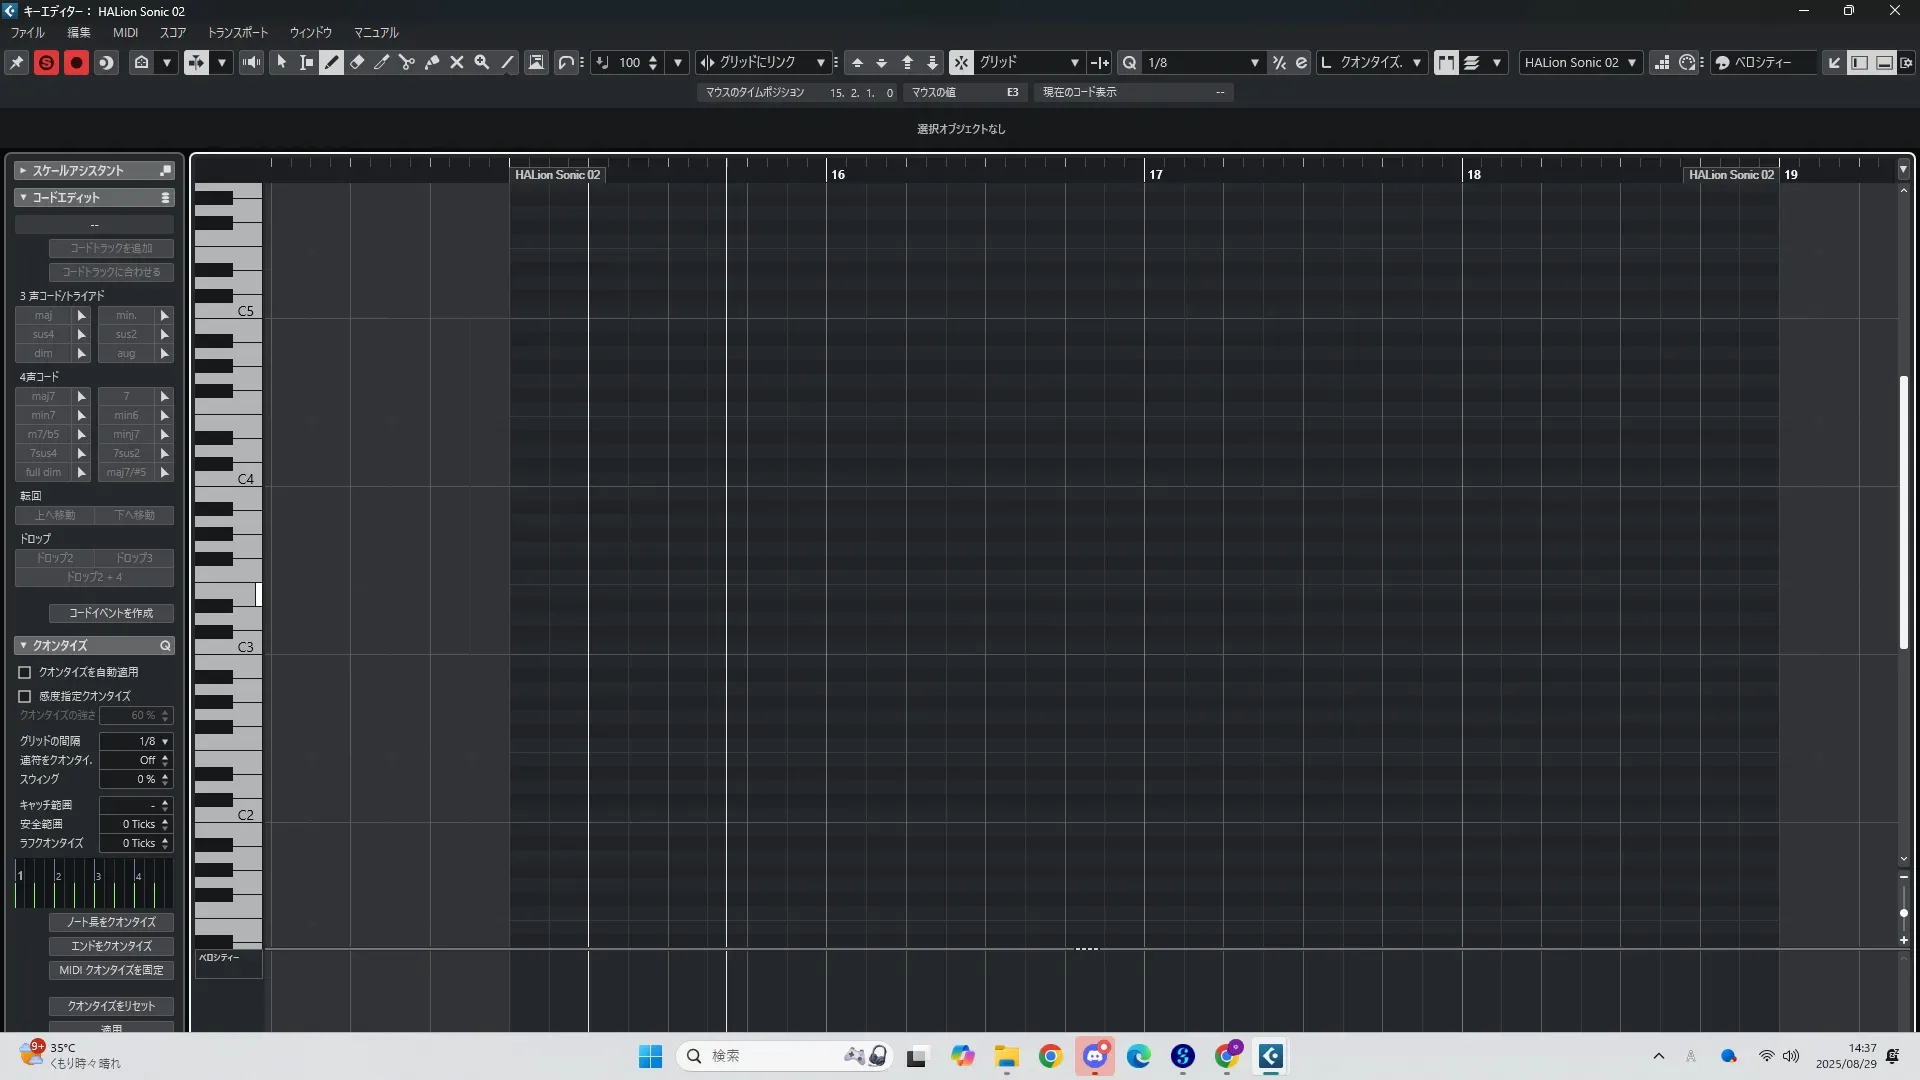The width and height of the screenshot is (1920, 1080).
Task: Click the ノート長をクオンタイズ button
Action: point(111,922)
